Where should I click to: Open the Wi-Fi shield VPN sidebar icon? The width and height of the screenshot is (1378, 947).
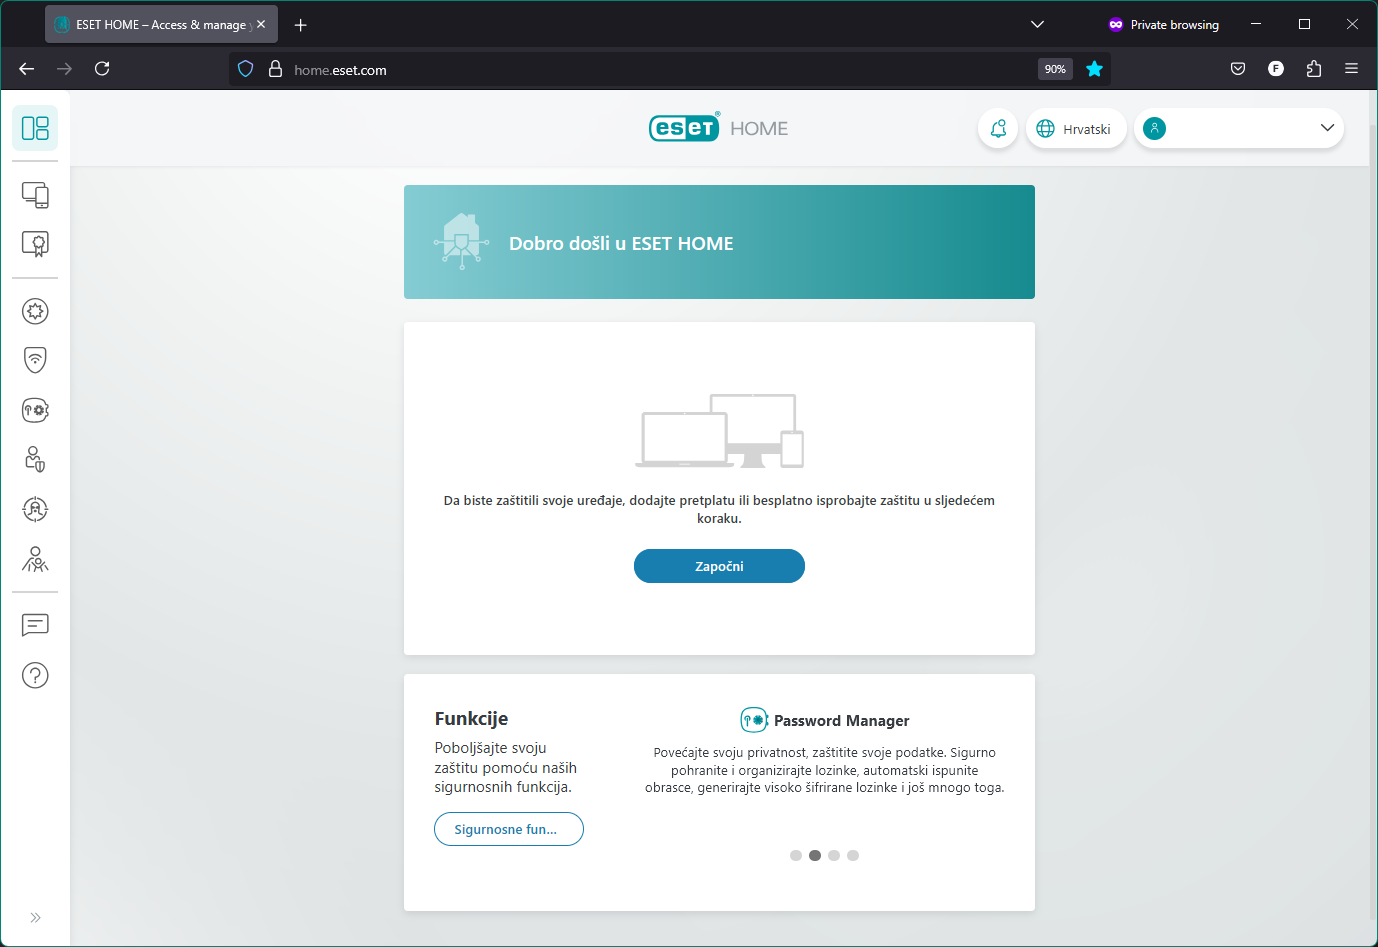coord(35,360)
